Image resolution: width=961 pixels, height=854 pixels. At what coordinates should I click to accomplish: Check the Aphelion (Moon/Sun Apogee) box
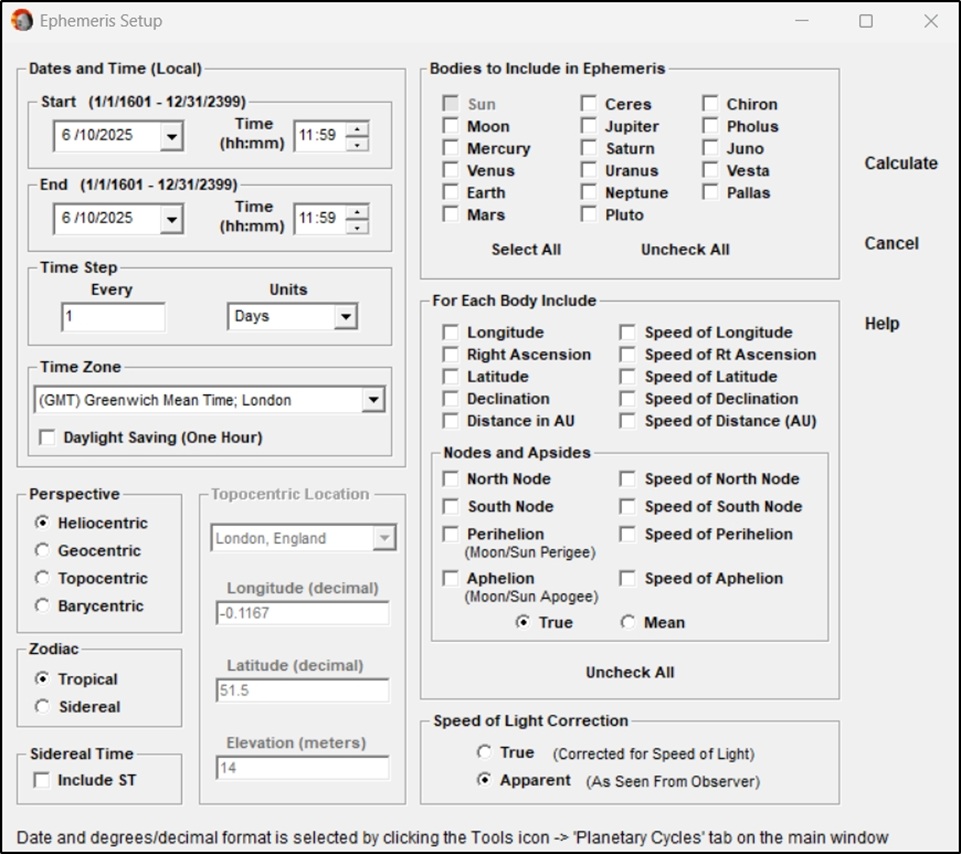tap(449, 578)
